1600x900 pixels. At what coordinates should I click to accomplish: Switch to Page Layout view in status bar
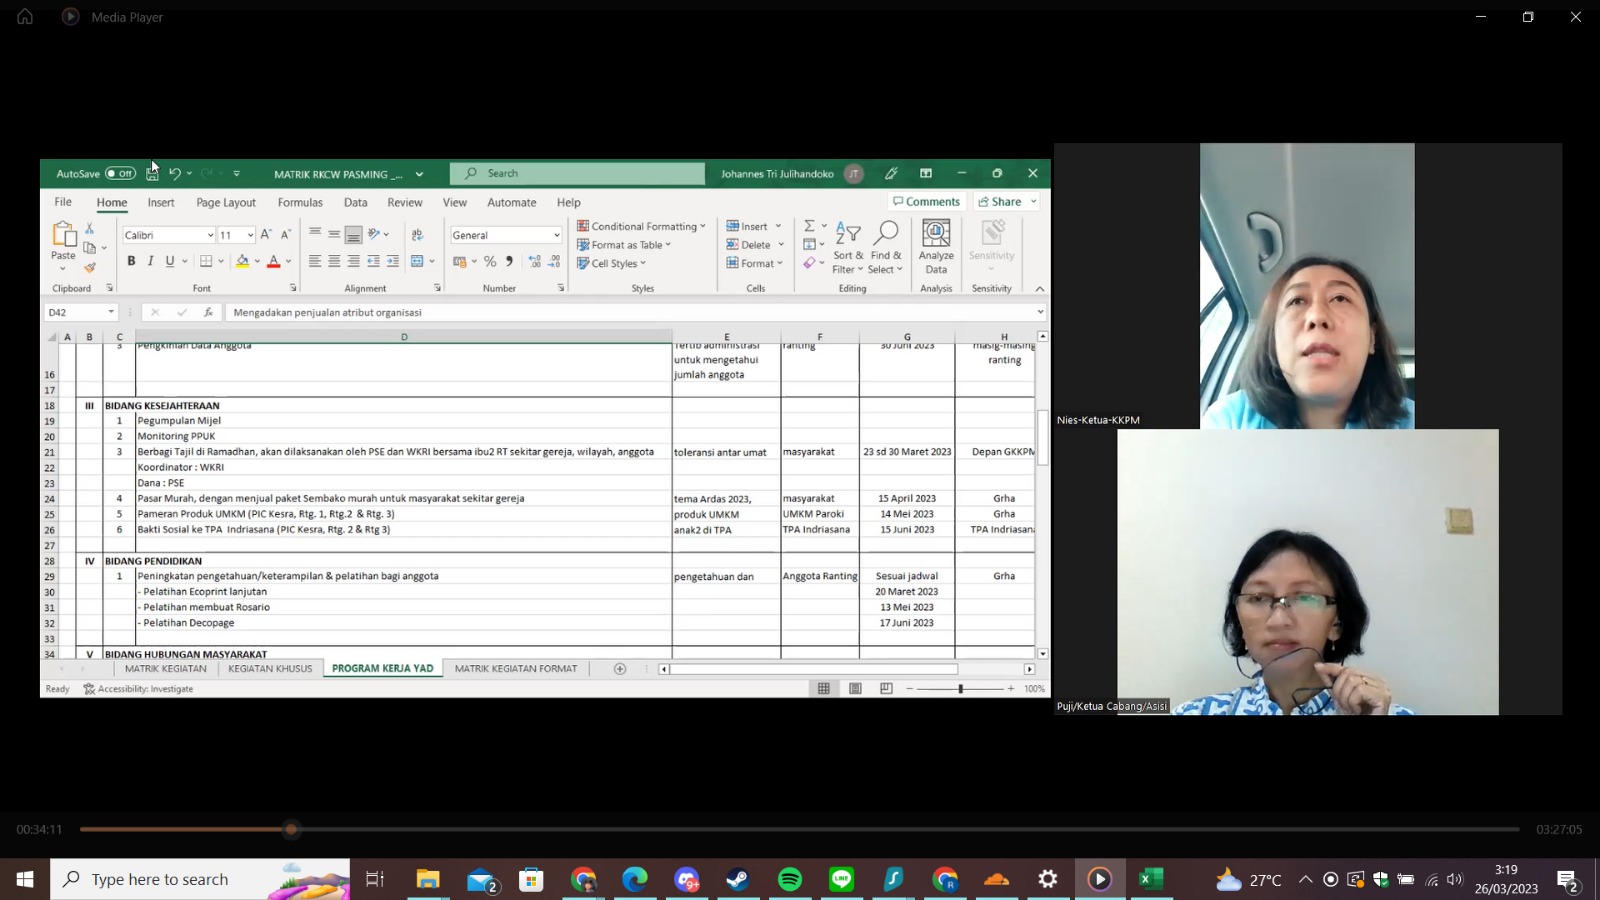point(855,689)
